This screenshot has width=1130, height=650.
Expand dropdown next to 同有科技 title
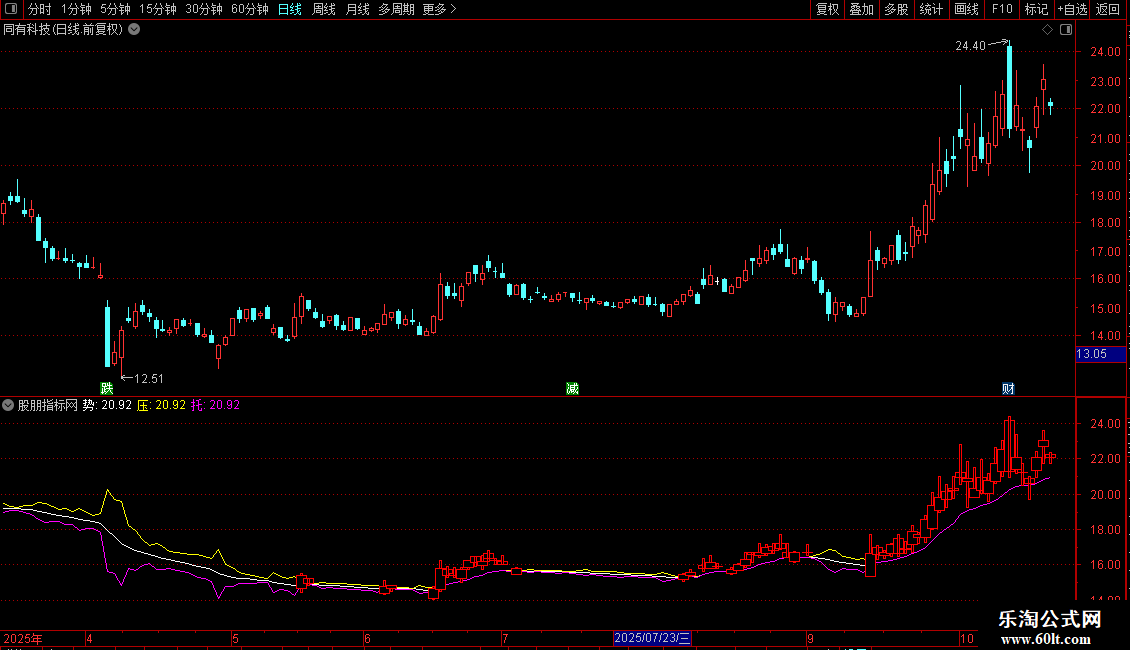tap(134, 30)
